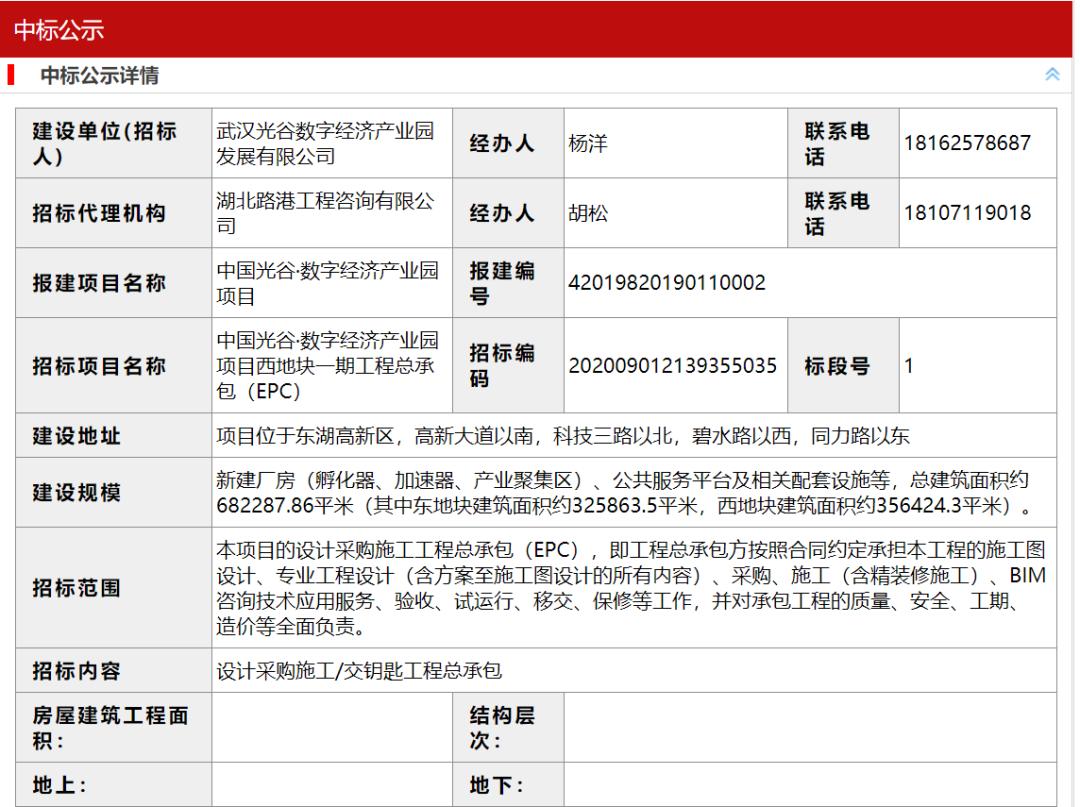Click the 招标内容 label cell

pyautogui.click(x=114, y=671)
